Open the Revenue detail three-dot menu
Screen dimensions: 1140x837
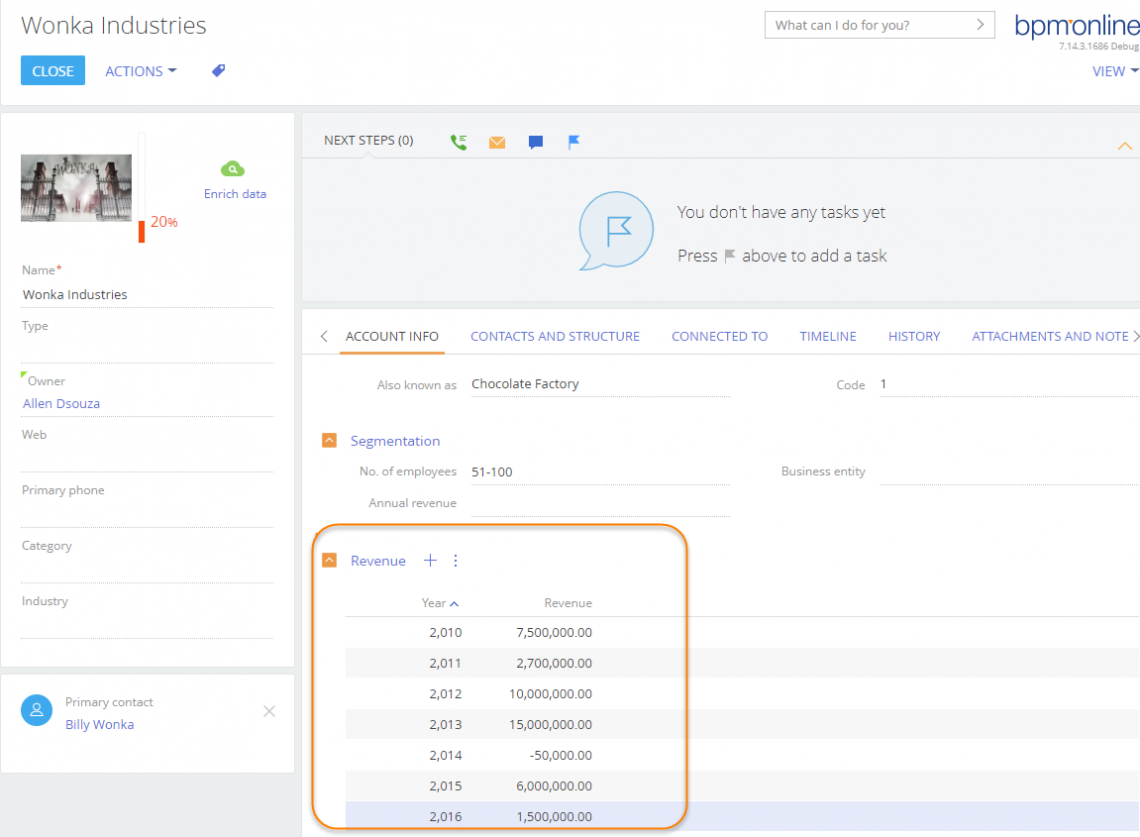pyautogui.click(x=456, y=561)
